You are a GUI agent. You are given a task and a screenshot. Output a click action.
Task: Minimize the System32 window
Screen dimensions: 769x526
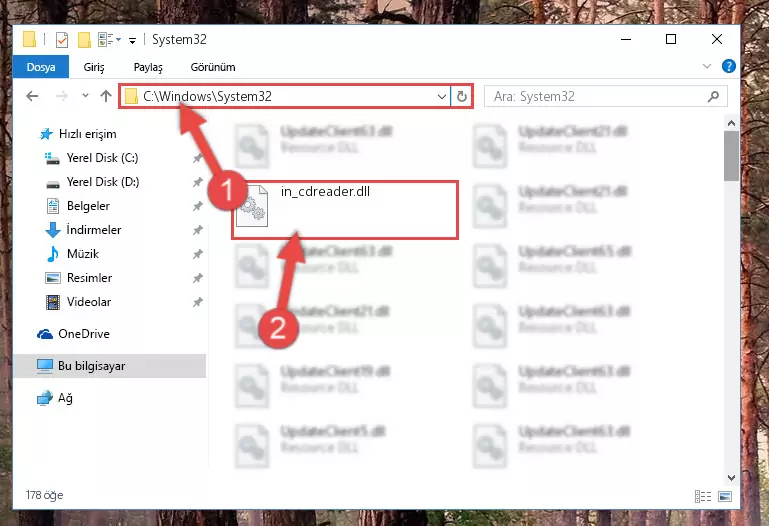(626, 39)
